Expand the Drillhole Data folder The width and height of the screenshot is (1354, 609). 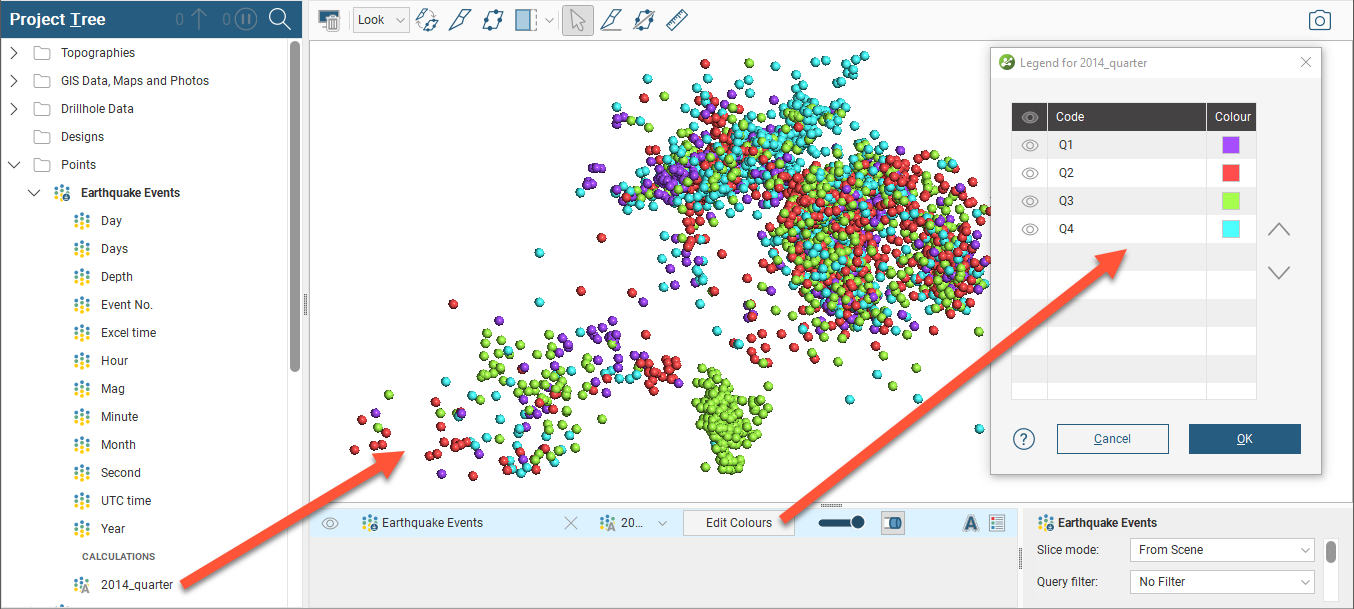[x=14, y=109]
